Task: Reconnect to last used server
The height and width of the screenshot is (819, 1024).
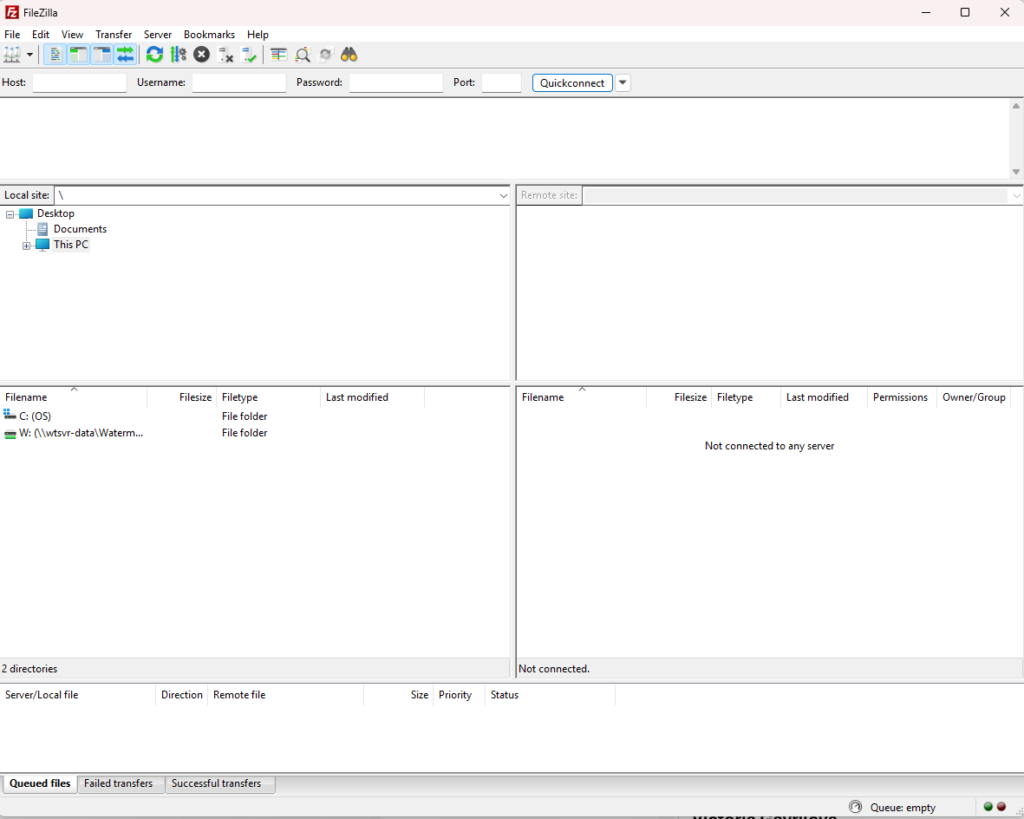Action: point(249,55)
